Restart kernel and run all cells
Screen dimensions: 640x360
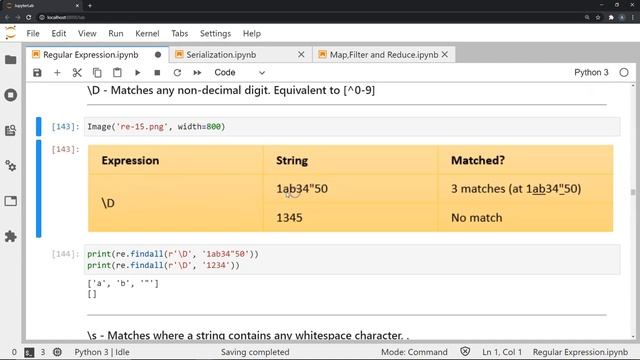tap(197, 73)
